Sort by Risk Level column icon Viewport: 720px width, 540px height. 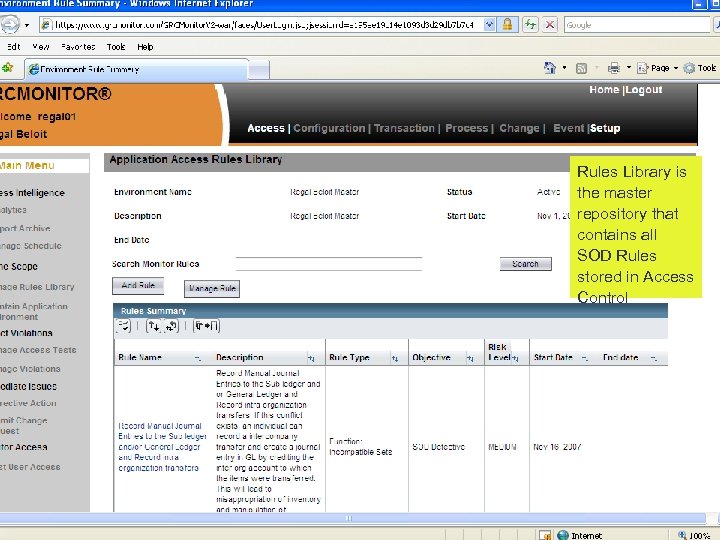click(x=515, y=358)
